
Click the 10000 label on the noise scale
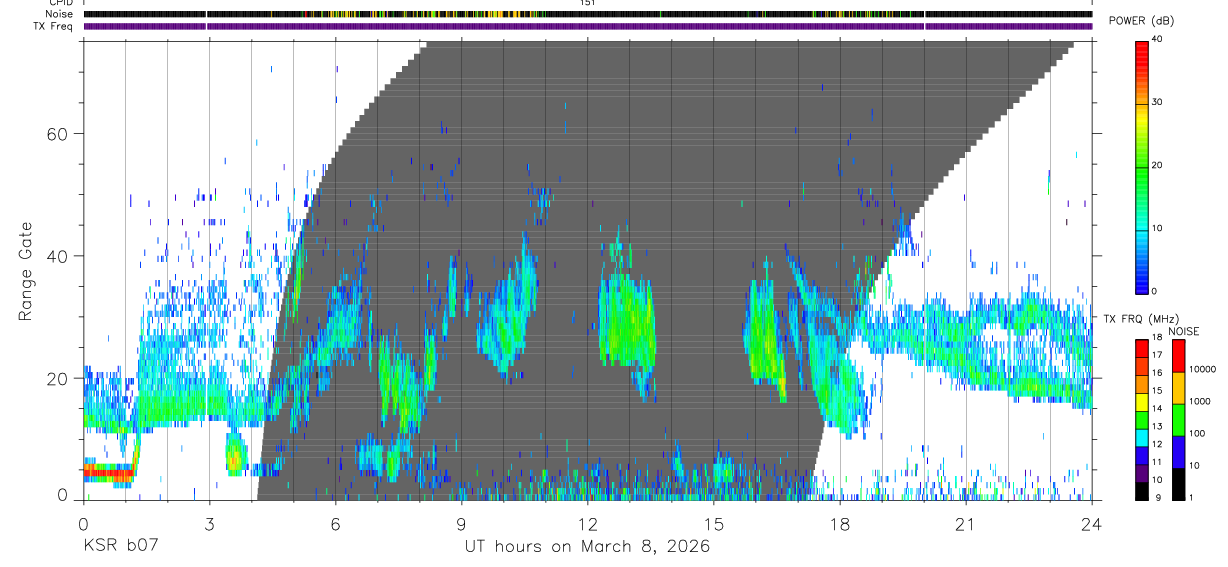(x=1202, y=371)
